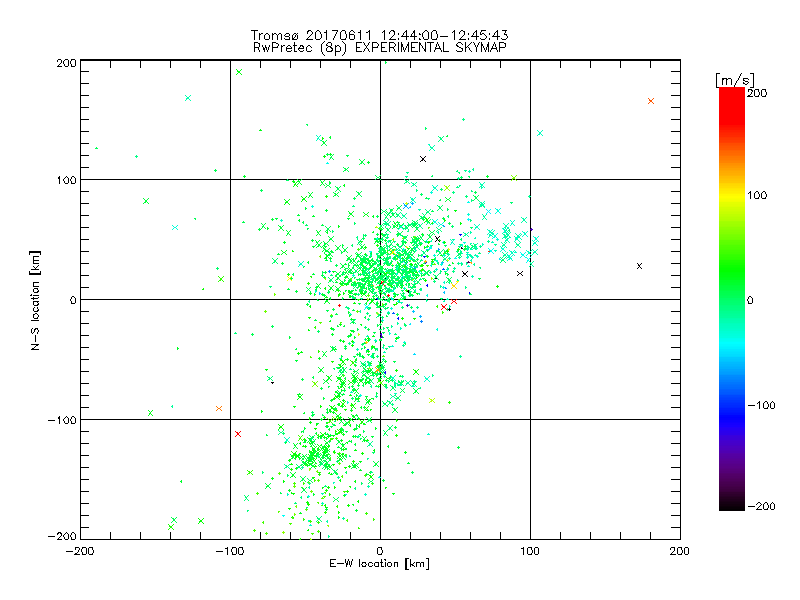The width and height of the screenshot is (800, 600).
Task: Click the green X marker near E-W -153, N-S -95
Action: click(151, 413)
